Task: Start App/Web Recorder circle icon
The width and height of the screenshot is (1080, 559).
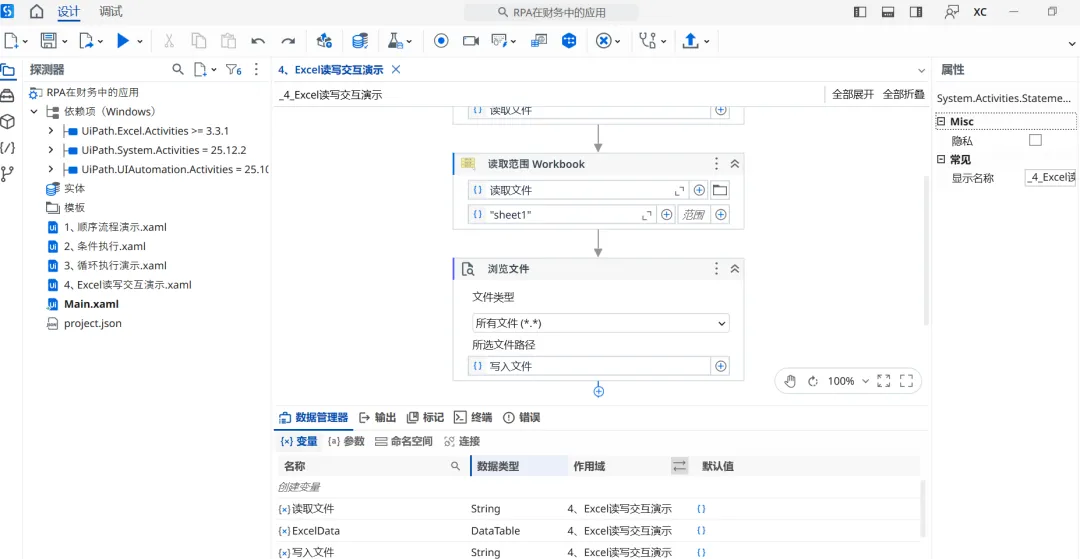Action: point(441,41)
